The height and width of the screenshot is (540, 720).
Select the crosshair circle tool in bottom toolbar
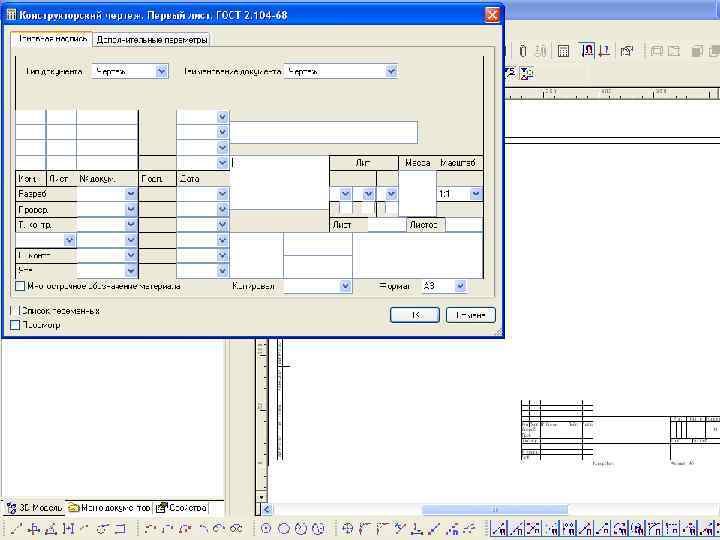(348, 529)
